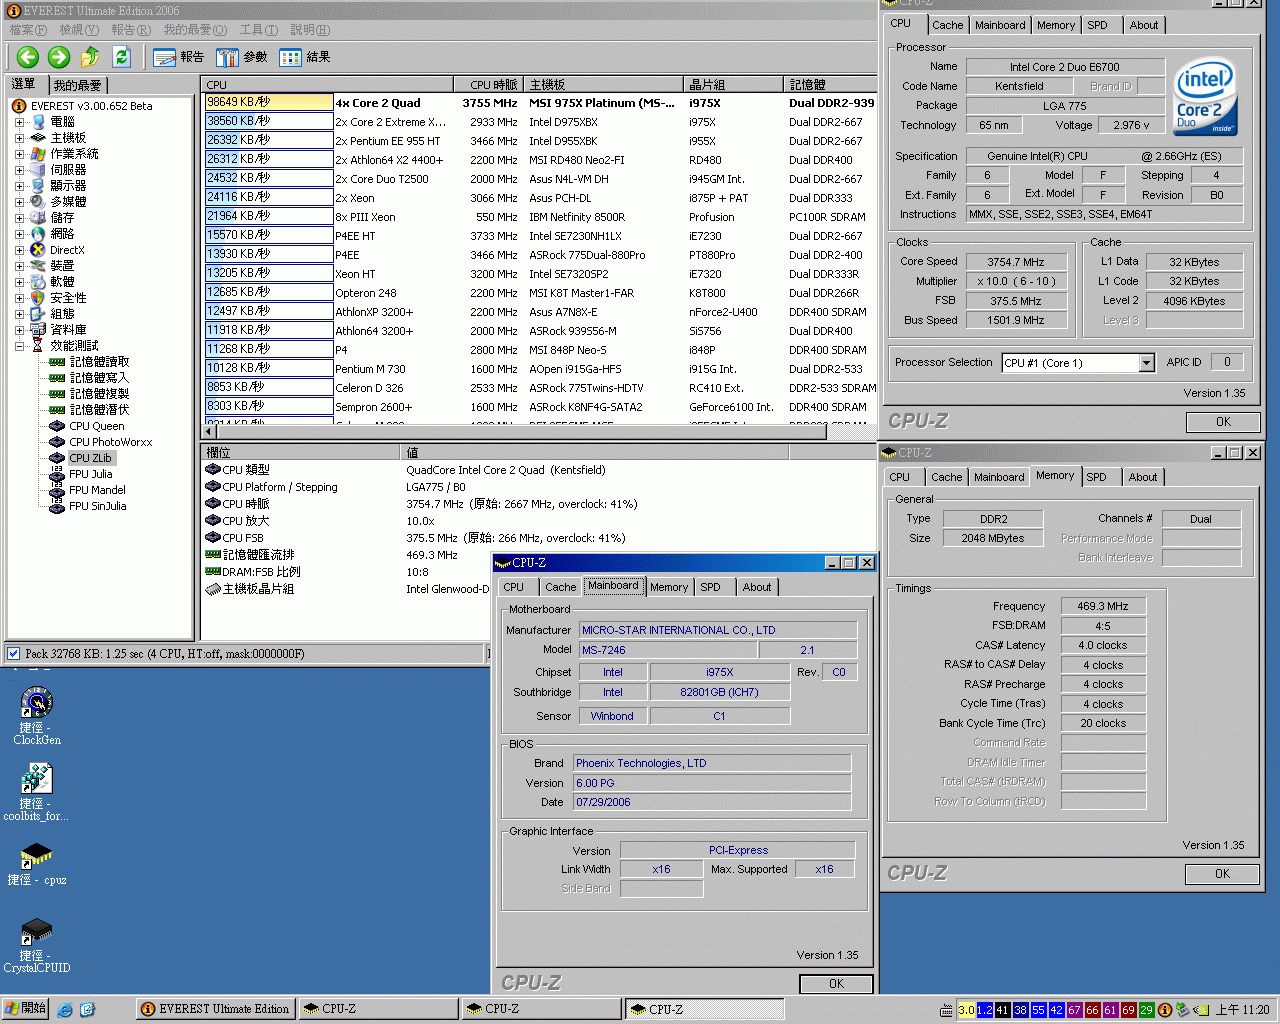
Task: Click the Refresh icon in EVEREST toolbar
Action: (x=122, y=57)
